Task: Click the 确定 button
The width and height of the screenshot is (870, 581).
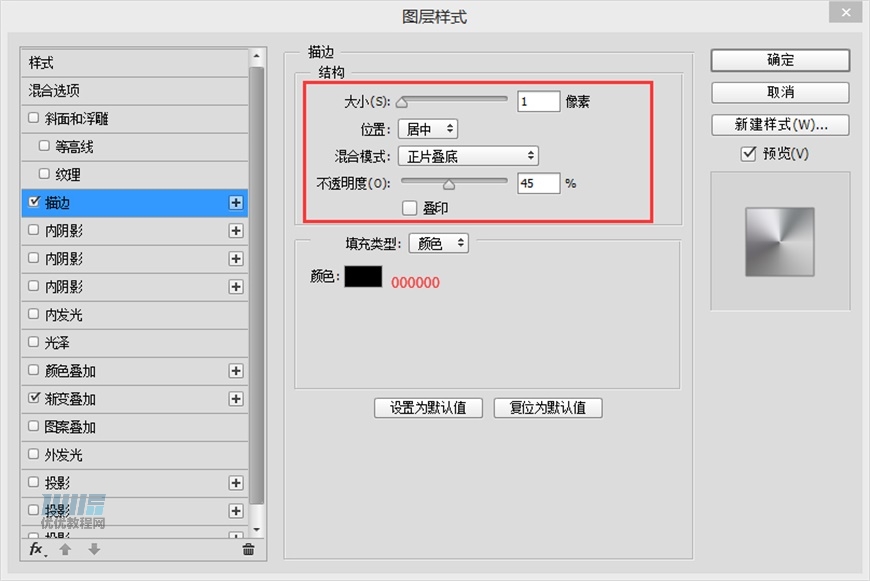Action: (779, 60)
